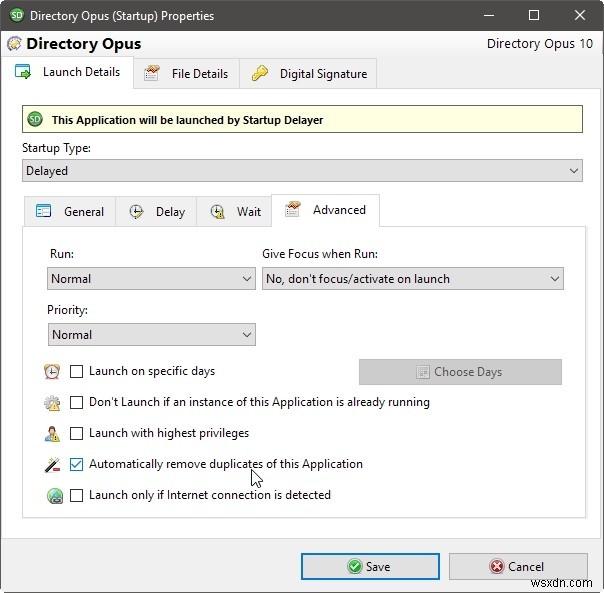Click the Delay tab clock icon
Viewport: 604px width, 593px height.
(136, 212)
